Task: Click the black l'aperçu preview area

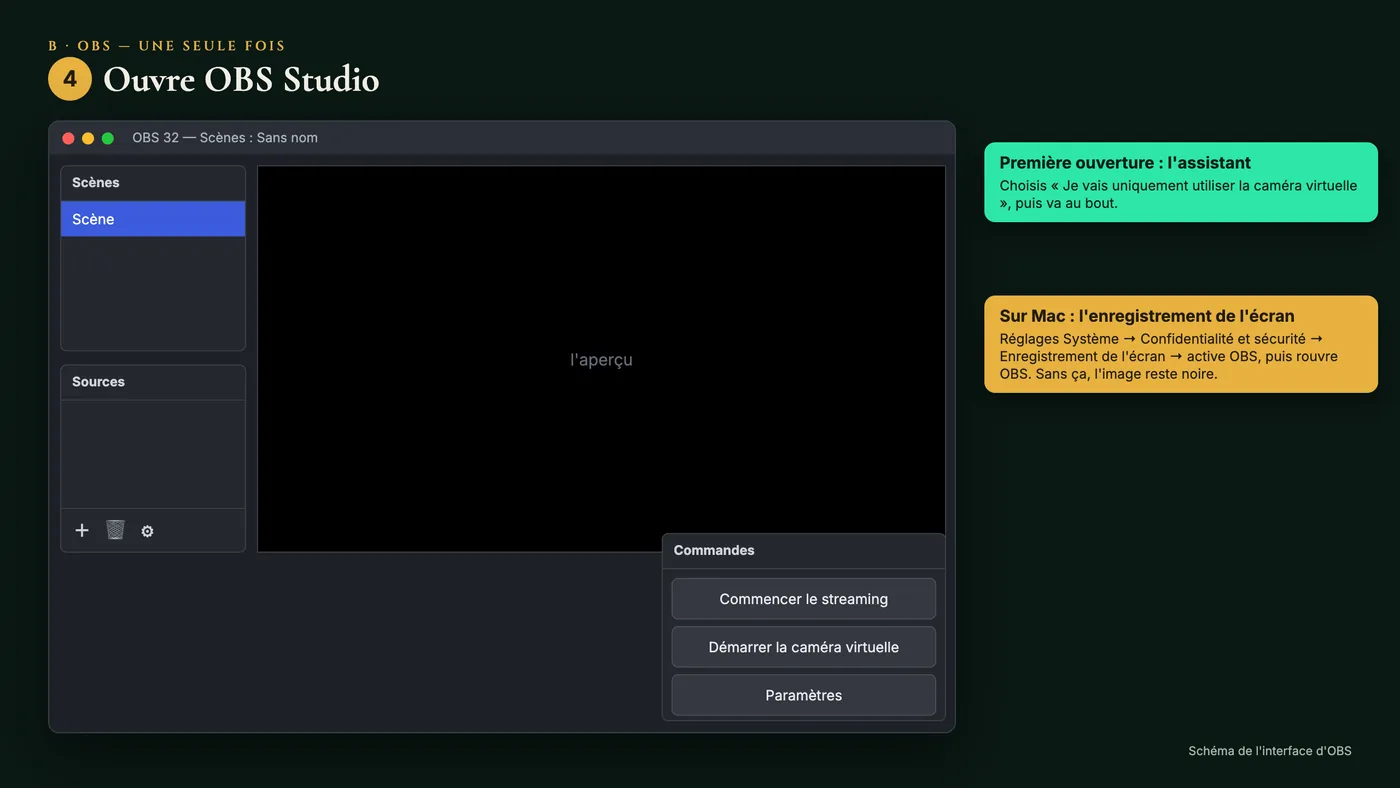Action: pos(601,359)
